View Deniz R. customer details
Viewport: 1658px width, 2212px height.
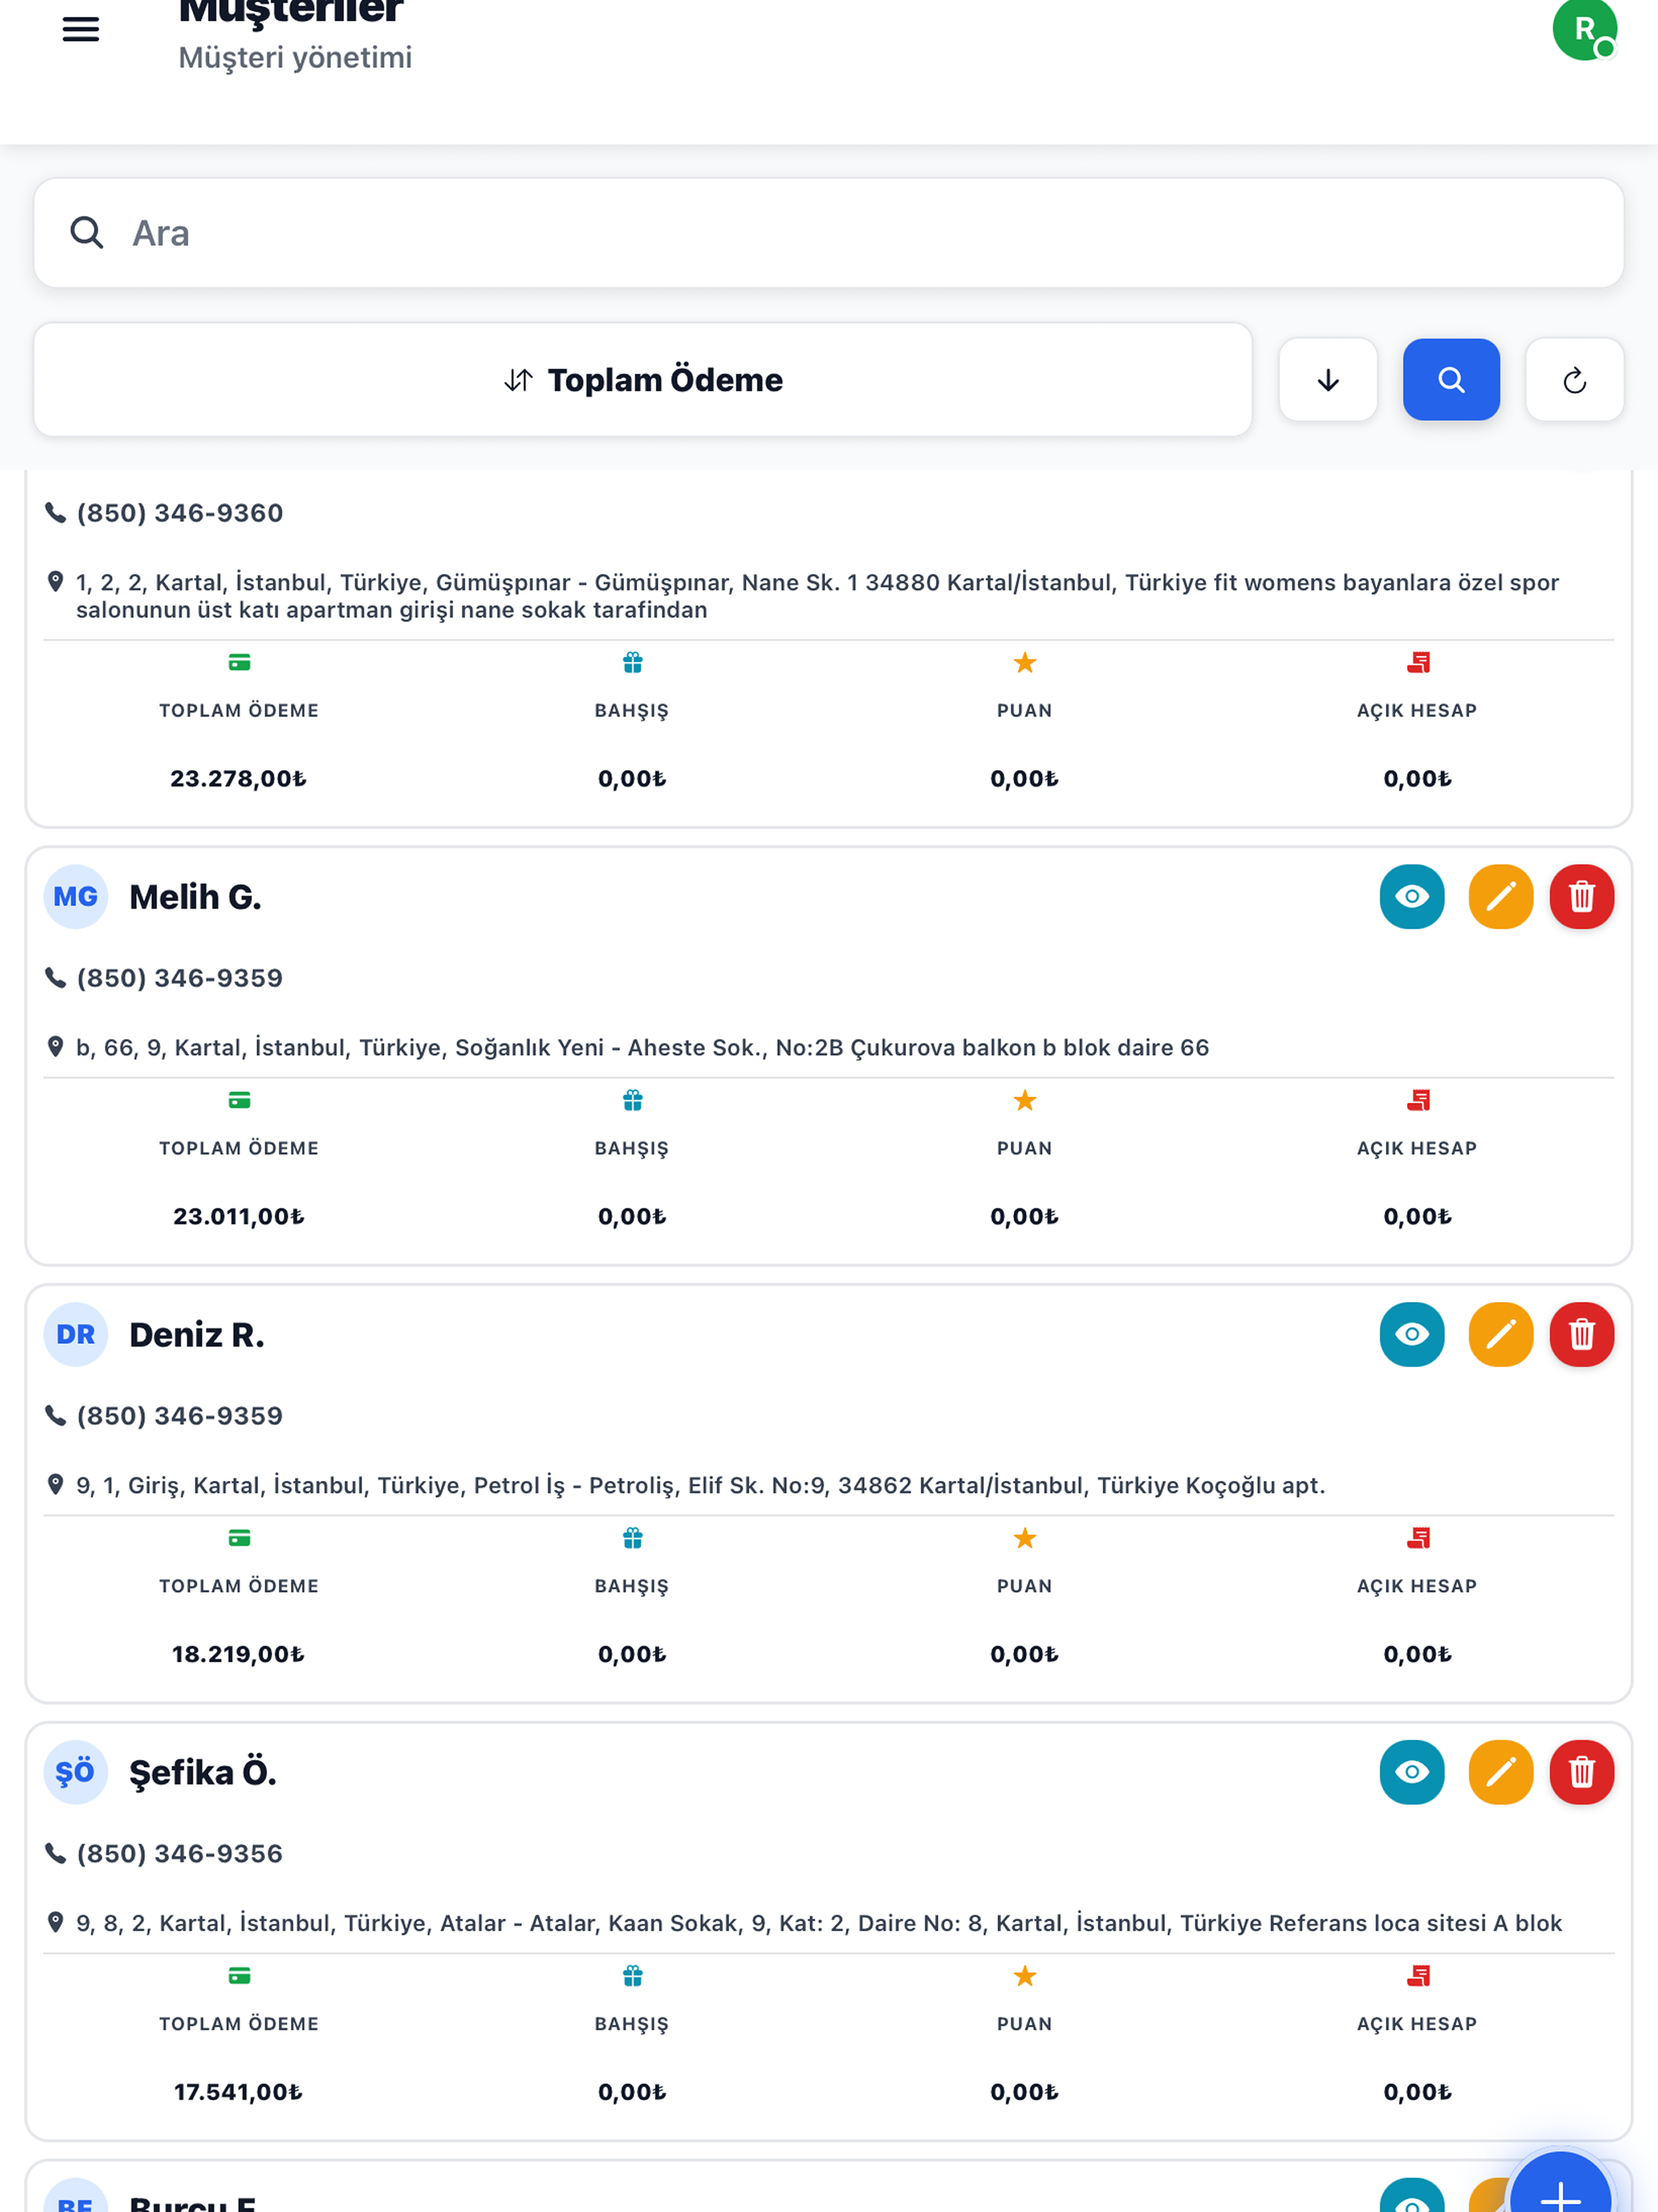point(1411,1335)
